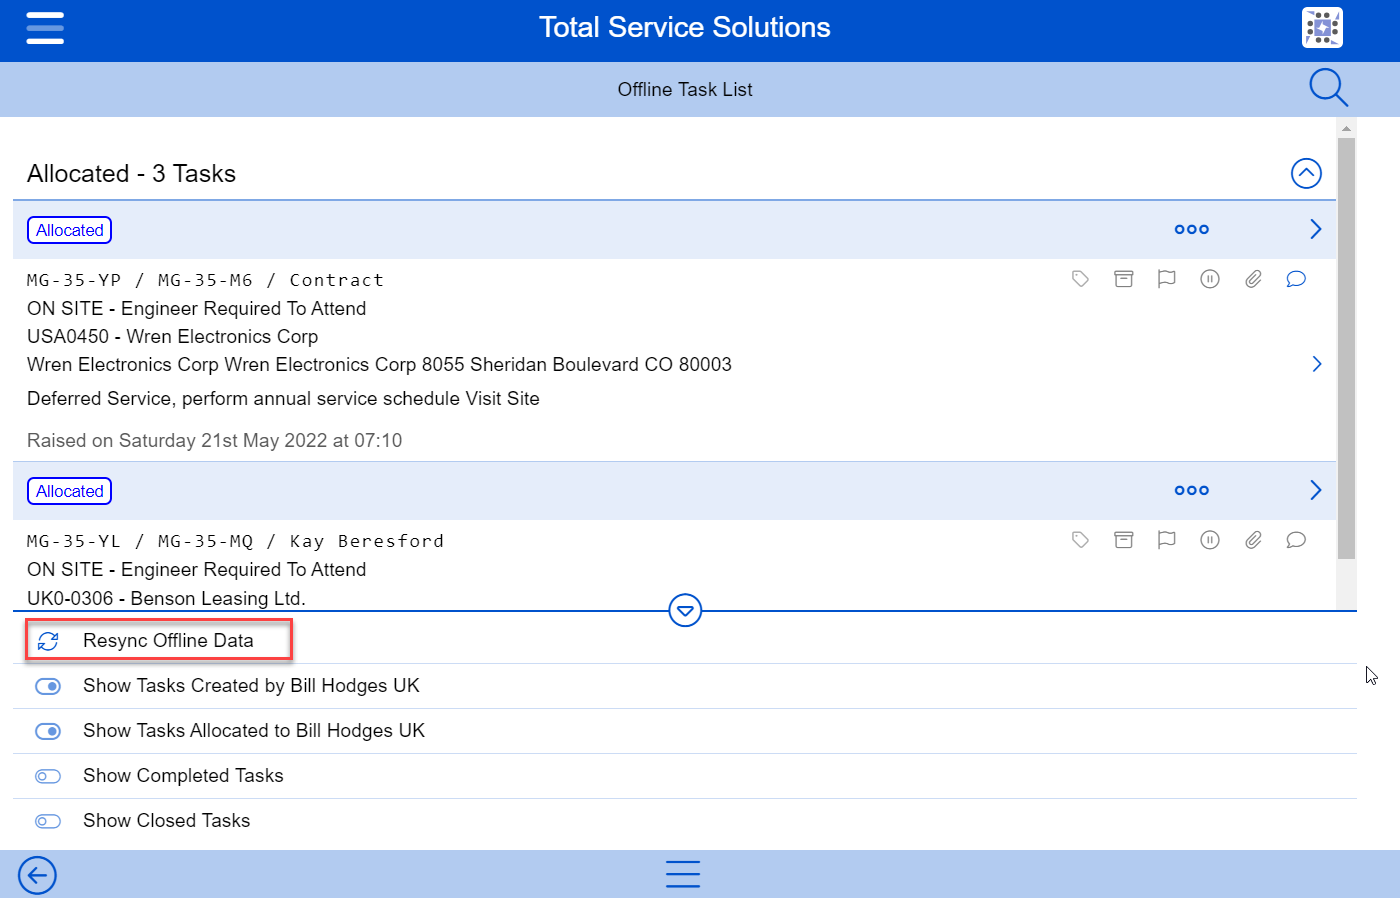
Task: Click pause icon on MG-35-YL task
Action: [1210, 540]
